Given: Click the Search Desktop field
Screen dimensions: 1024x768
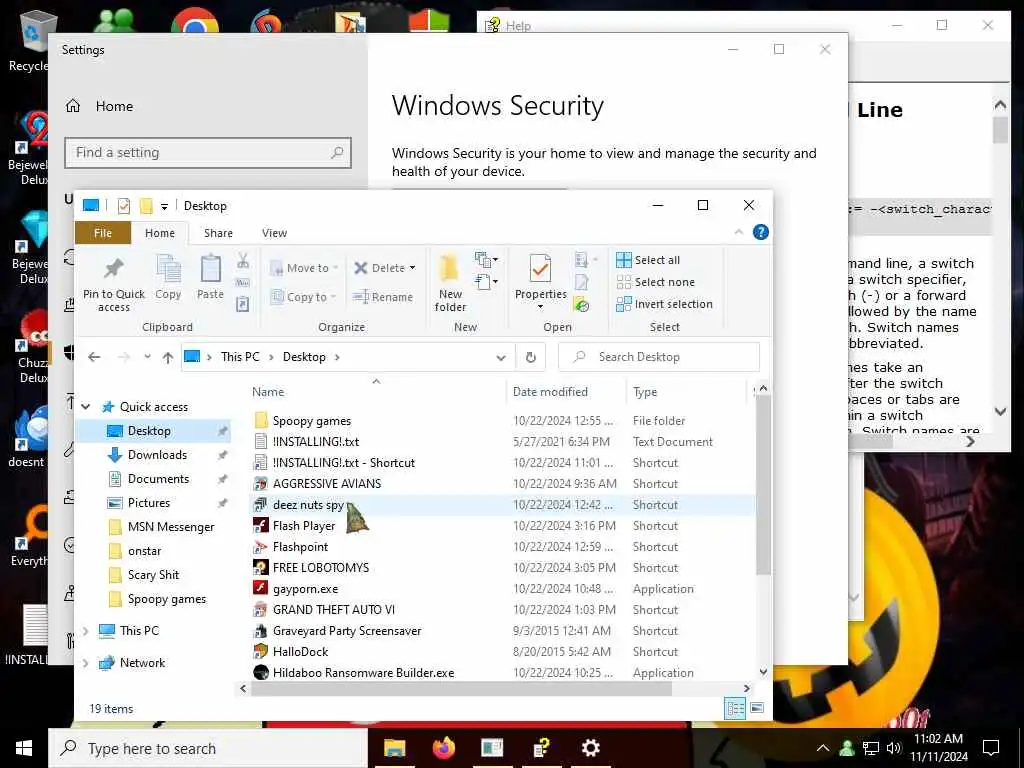Looking at the screenshot, I should (659, 357).
